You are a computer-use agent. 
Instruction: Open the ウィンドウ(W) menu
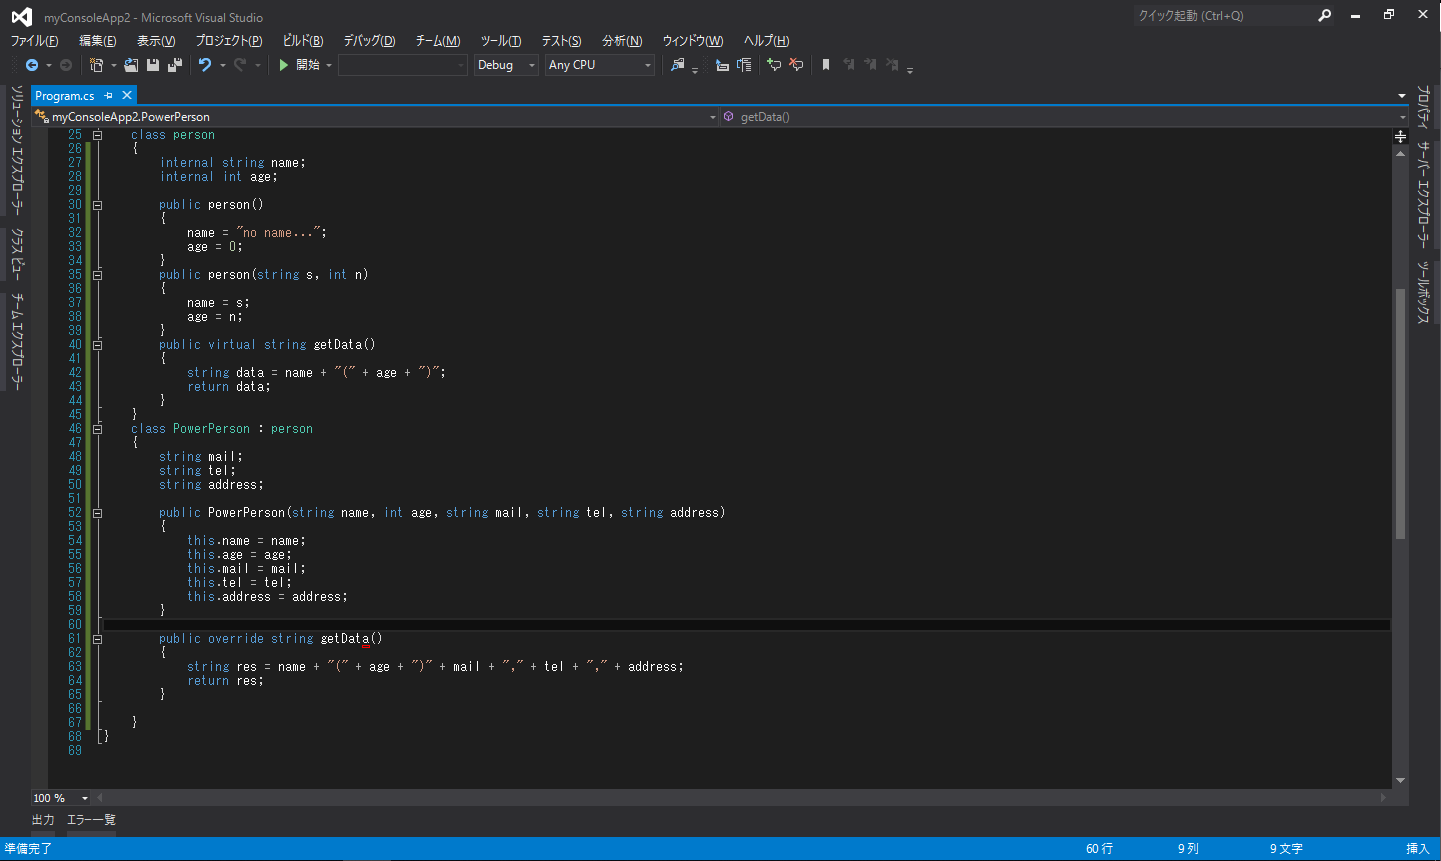coord(693,41)
